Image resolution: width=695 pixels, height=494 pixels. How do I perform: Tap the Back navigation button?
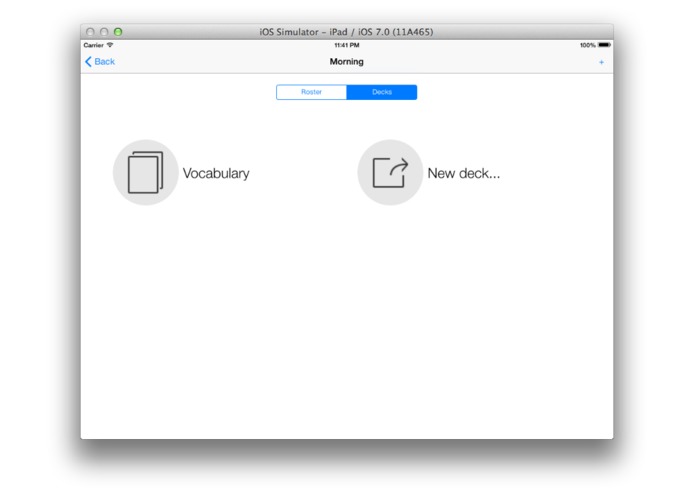coord(100,62)
